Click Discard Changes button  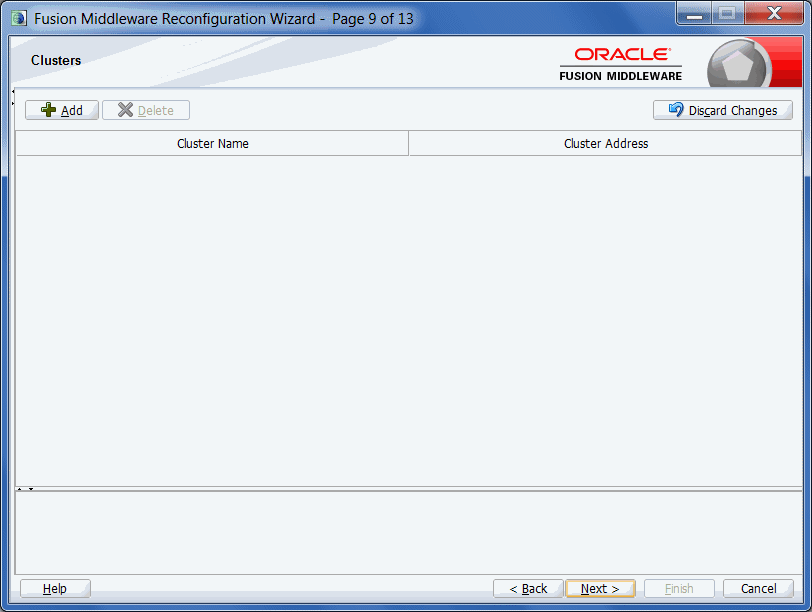[x=723, y=110]
